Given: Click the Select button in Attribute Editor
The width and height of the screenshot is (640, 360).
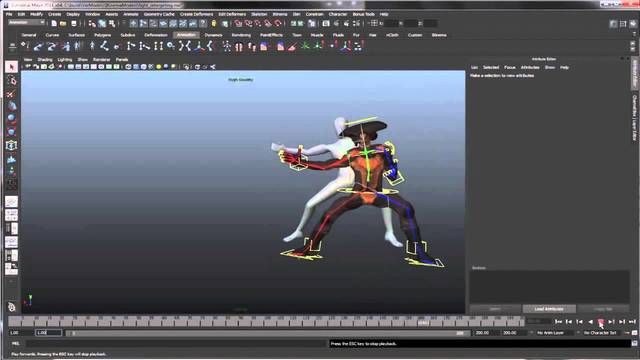Looking at the screenshot, I should click(495, 309).
